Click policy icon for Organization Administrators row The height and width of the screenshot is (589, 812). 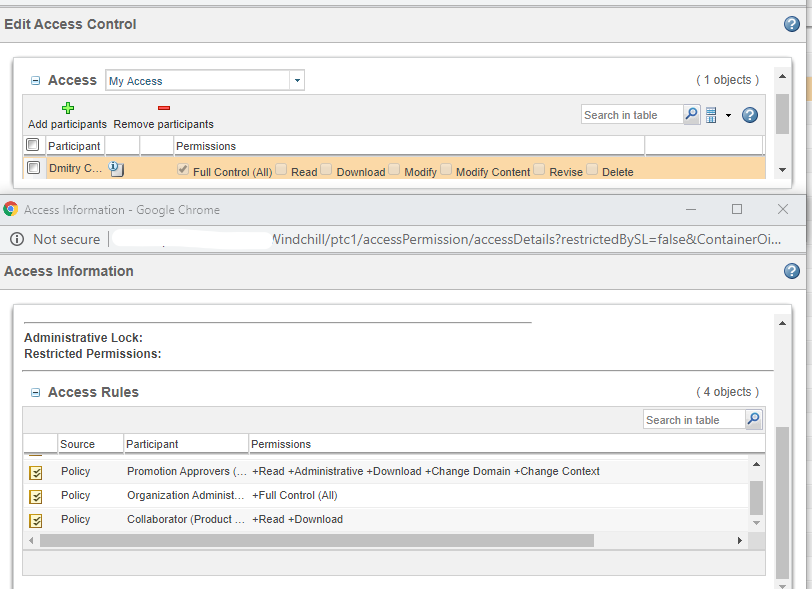36,496
